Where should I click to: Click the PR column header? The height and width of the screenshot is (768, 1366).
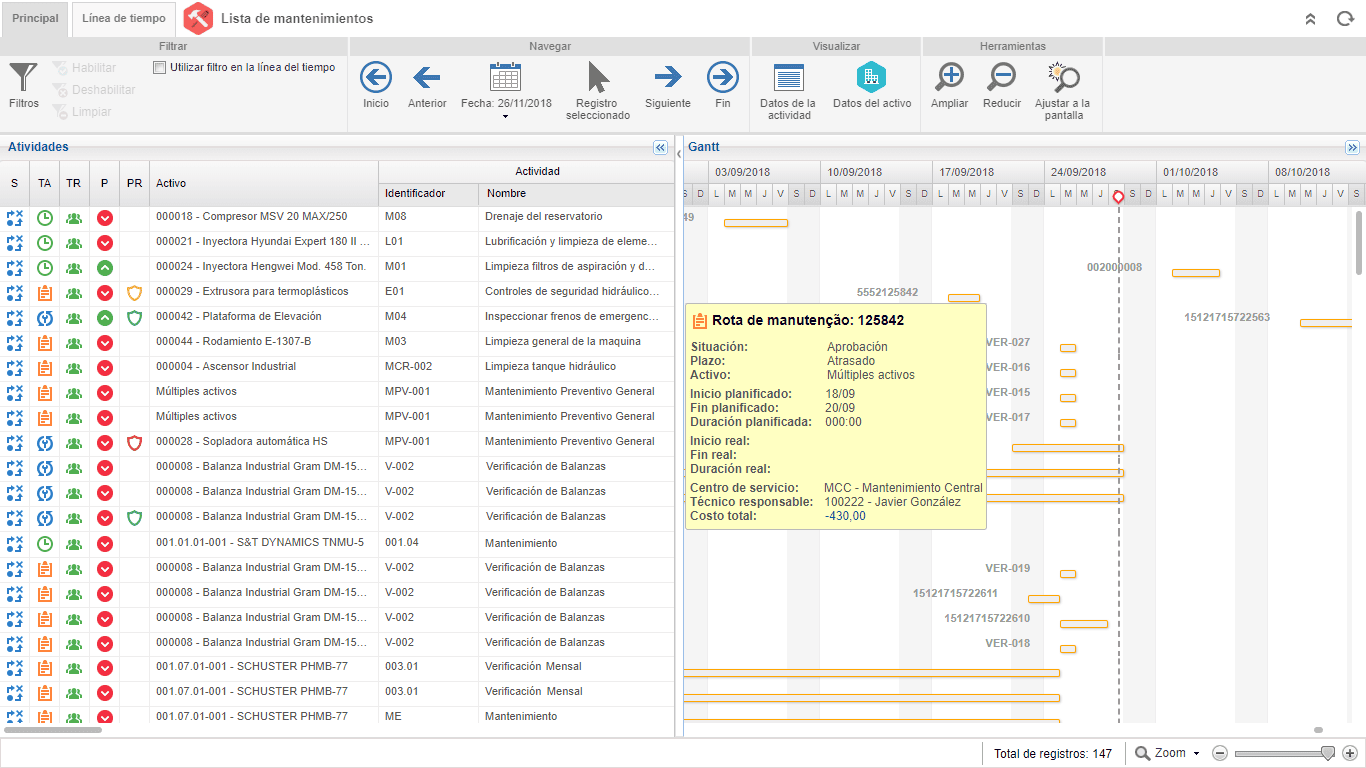coord(134,183)
